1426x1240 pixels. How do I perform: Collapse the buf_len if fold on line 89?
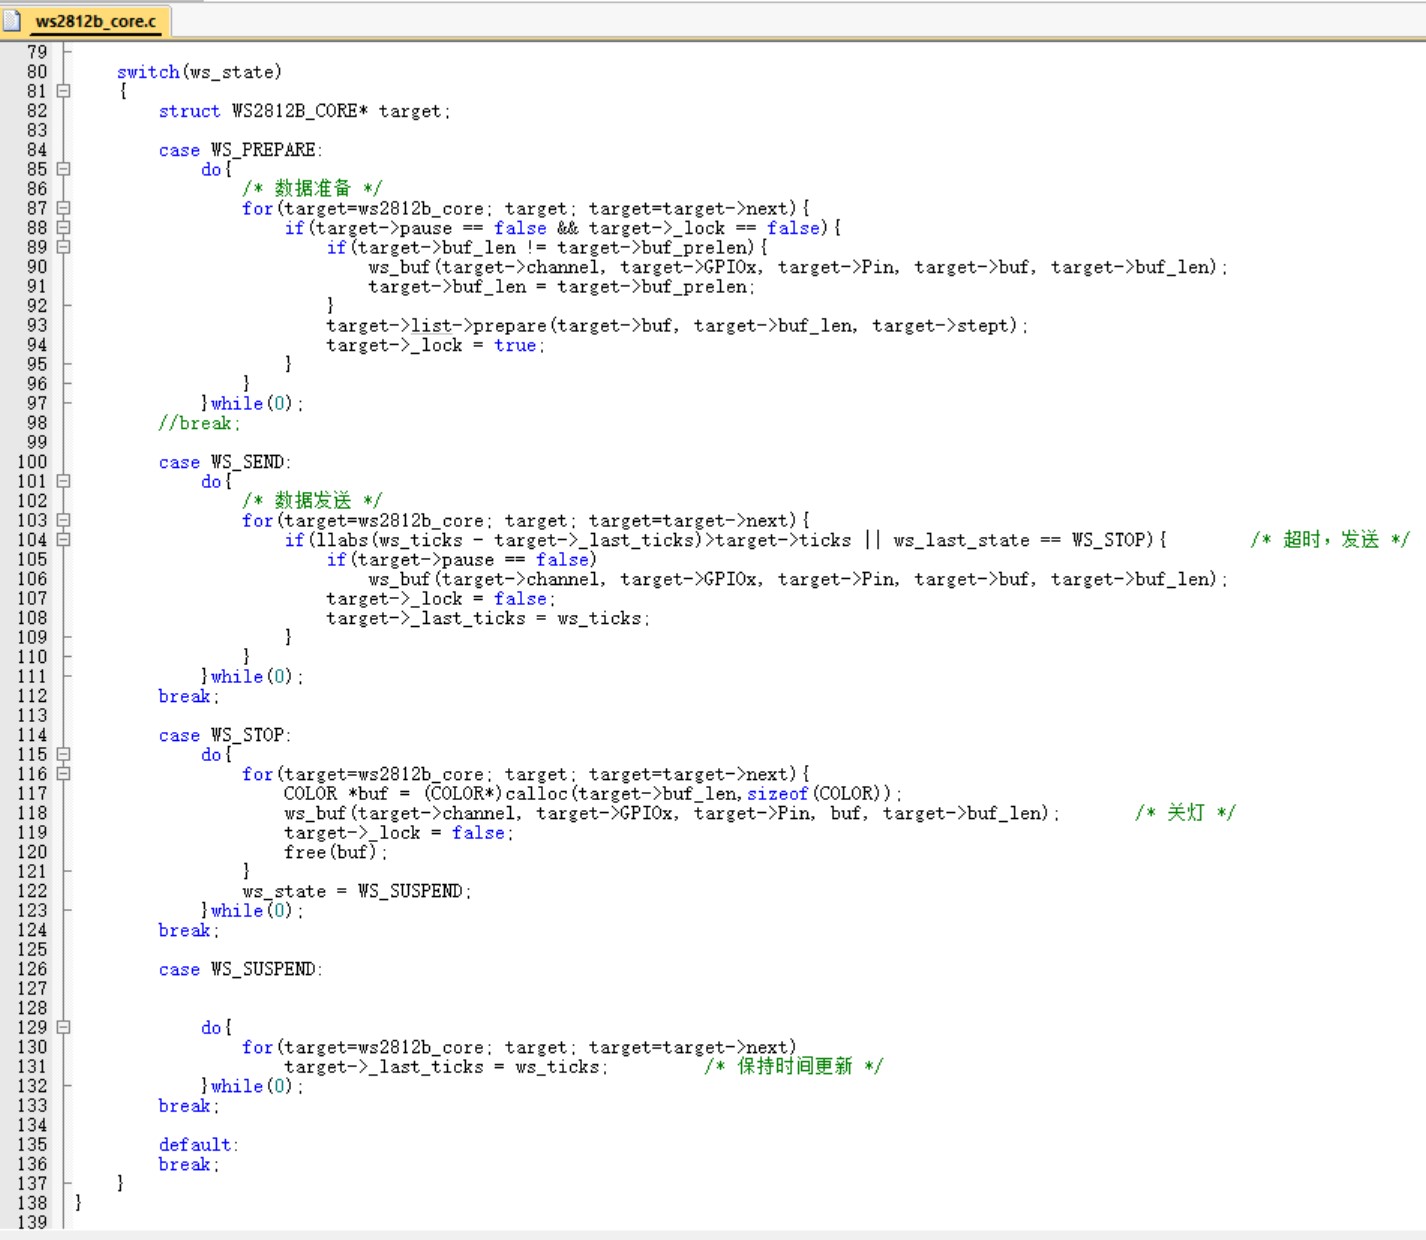(64, 247)
